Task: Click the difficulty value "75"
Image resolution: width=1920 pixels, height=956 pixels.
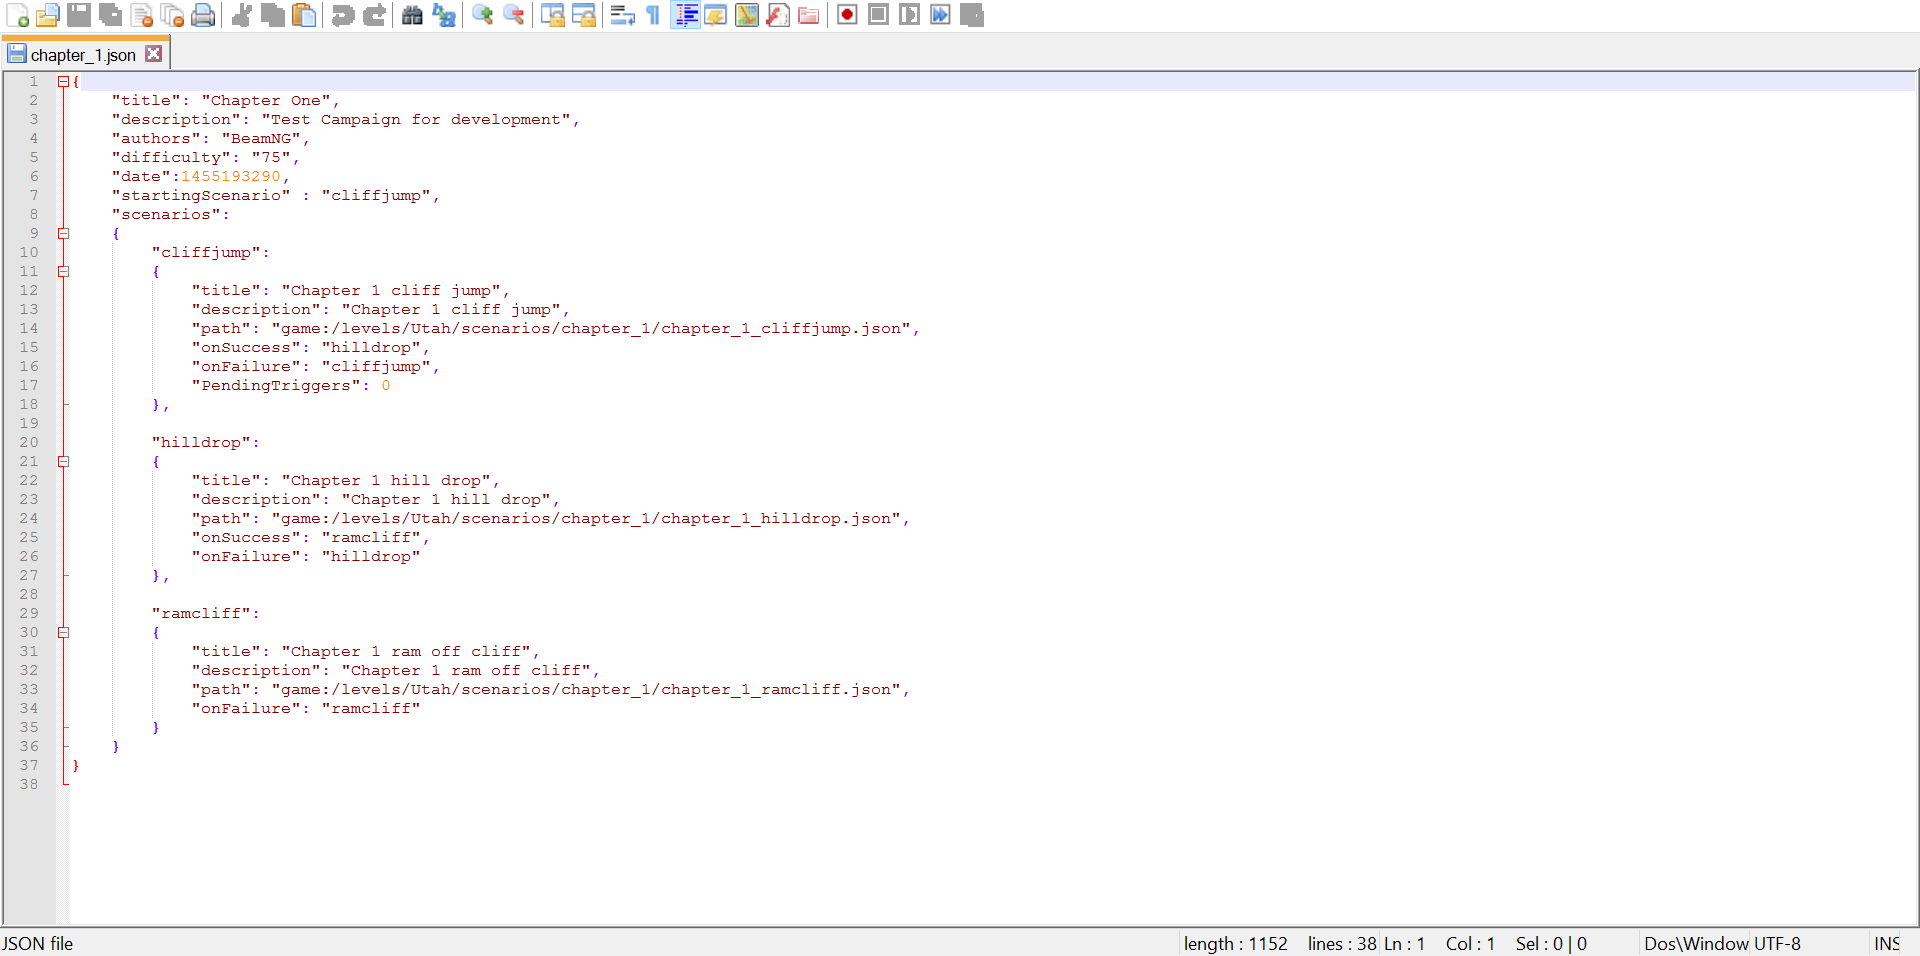Action: [x=271, y=157]
